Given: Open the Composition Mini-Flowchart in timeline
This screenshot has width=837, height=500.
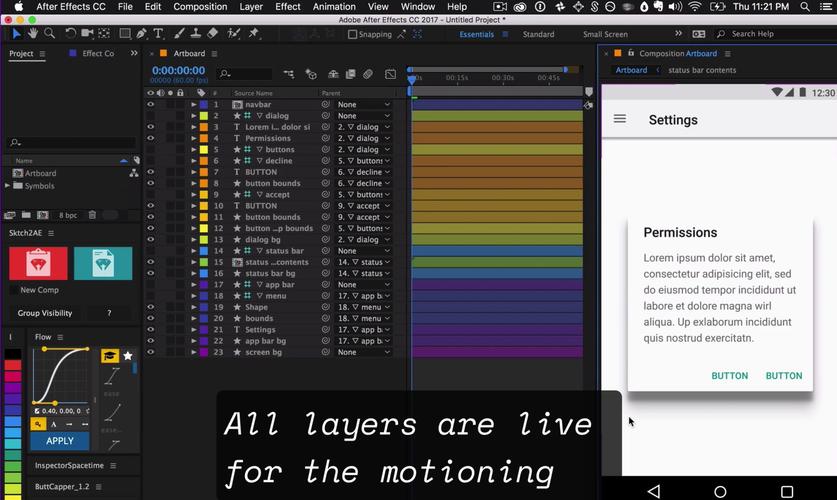Looking at the screenshot, I should pos(289,74).
